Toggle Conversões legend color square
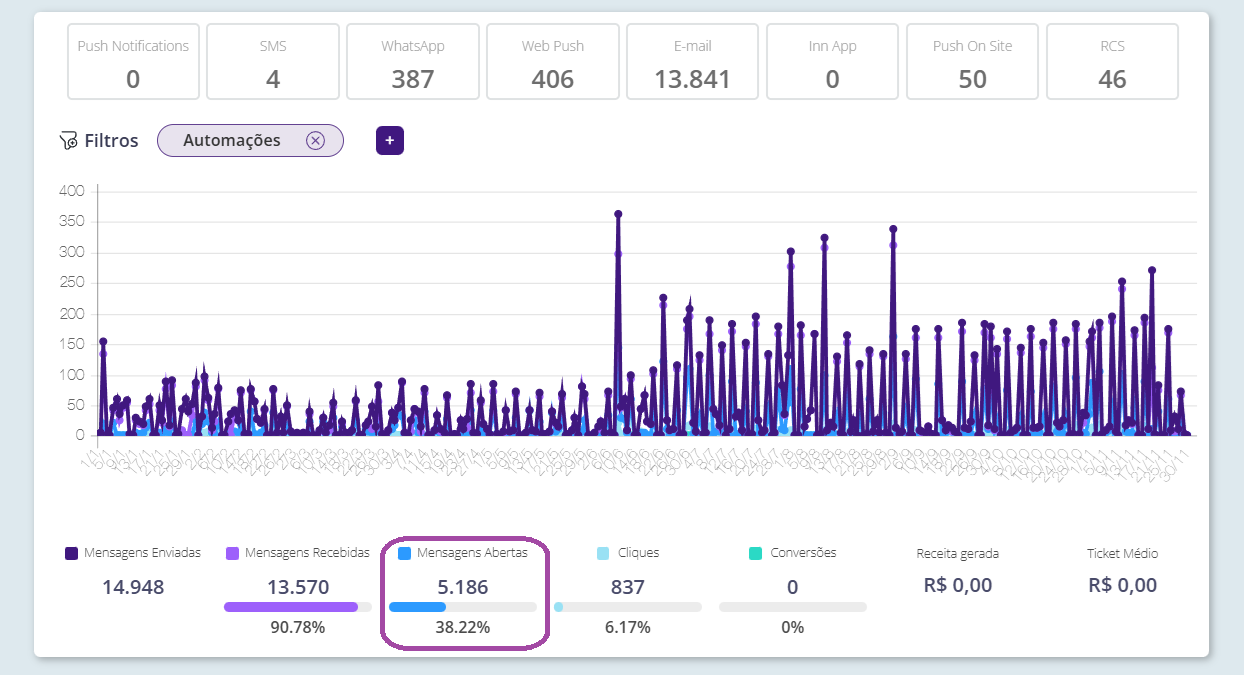 point(755,553)
